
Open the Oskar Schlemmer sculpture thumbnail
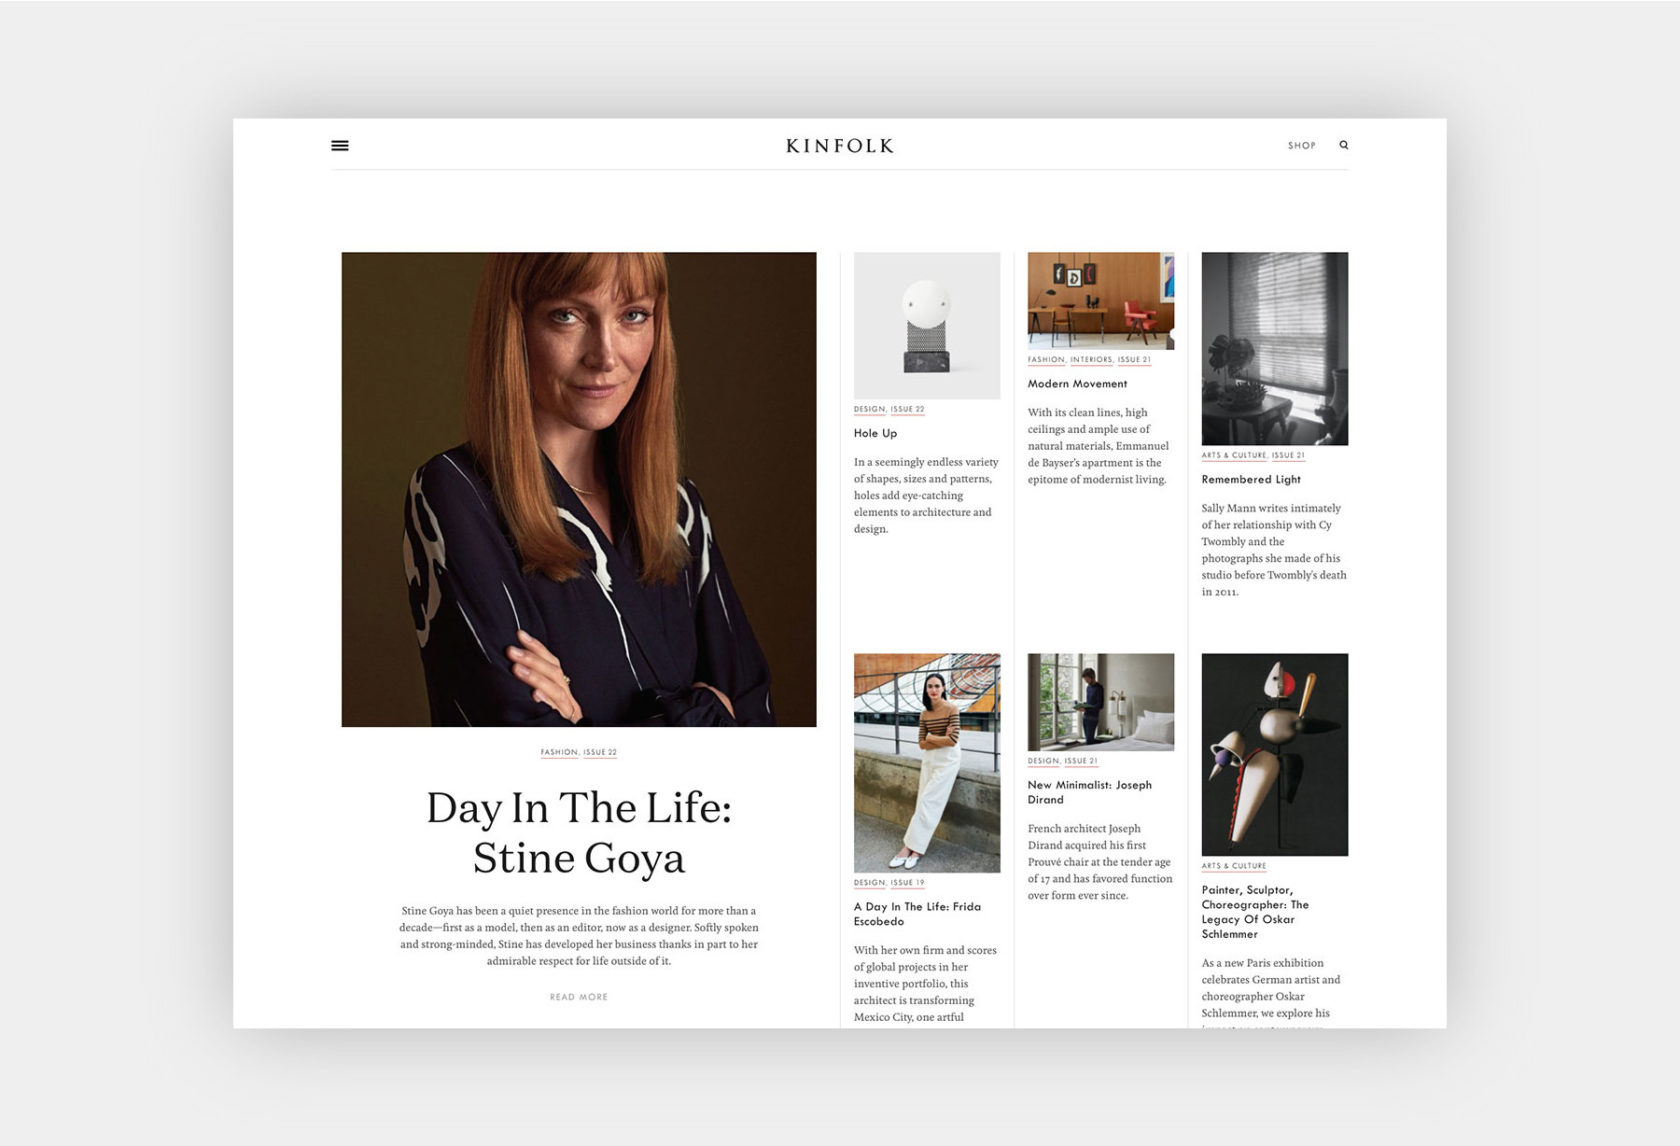(x=1275, y=755)
